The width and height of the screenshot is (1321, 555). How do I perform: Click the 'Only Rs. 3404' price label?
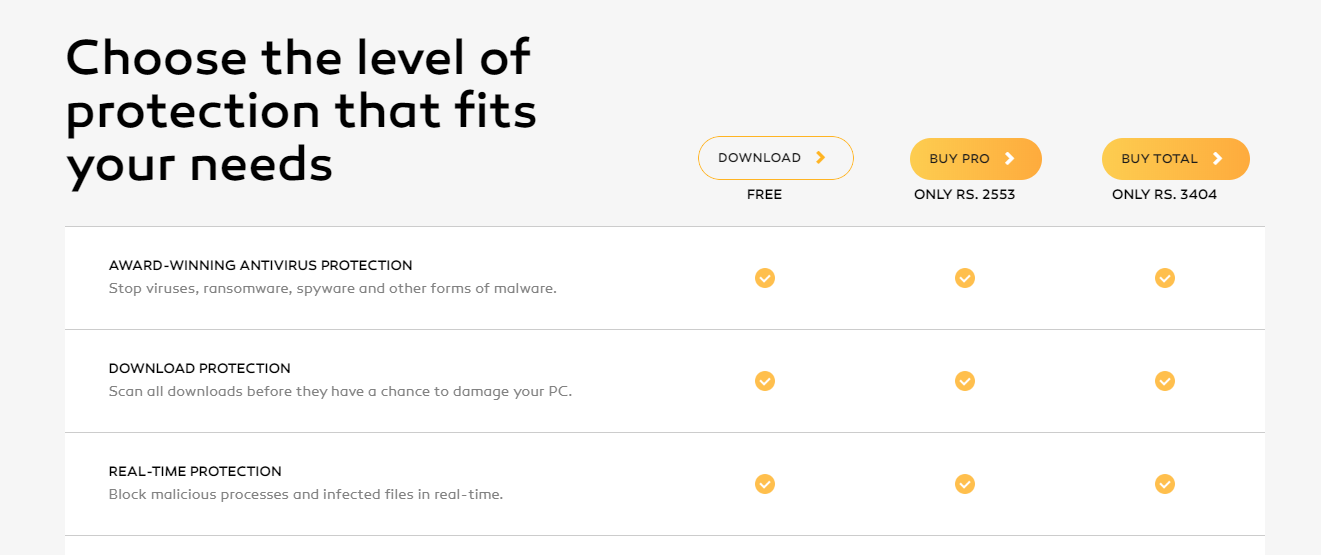click(x=1164, y=195)
